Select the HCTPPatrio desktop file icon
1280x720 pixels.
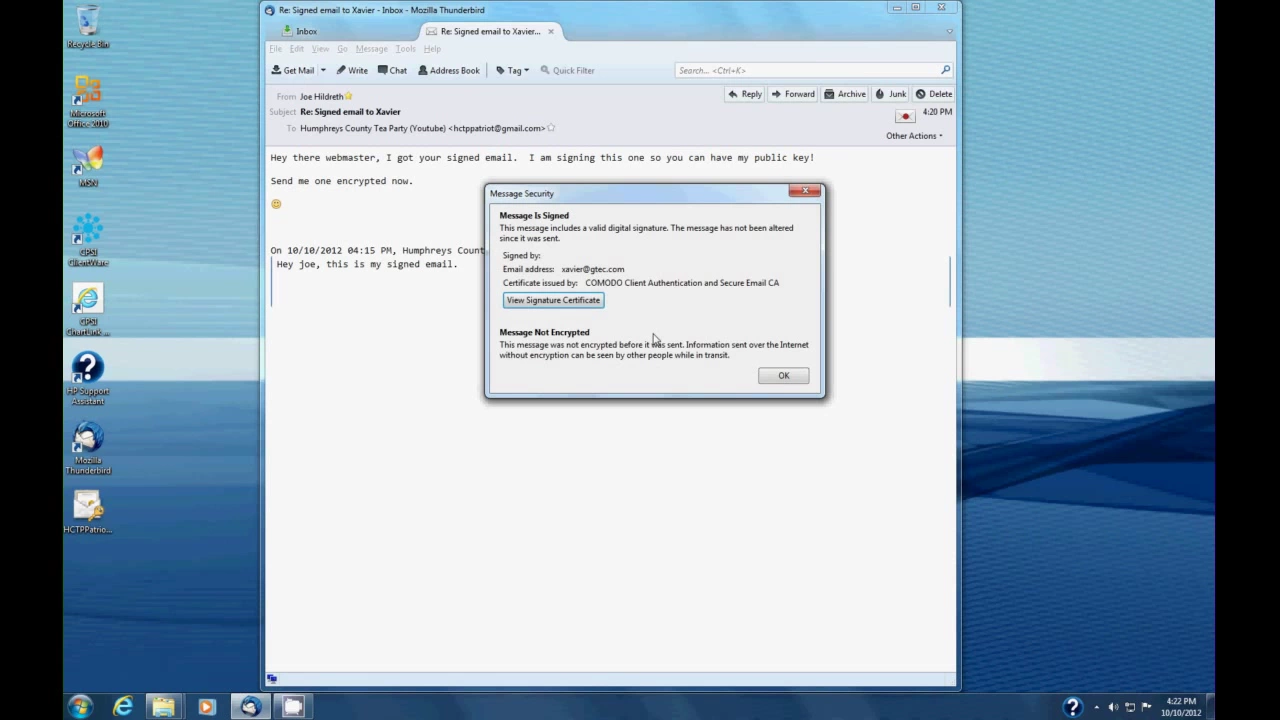tap(88, 512)
